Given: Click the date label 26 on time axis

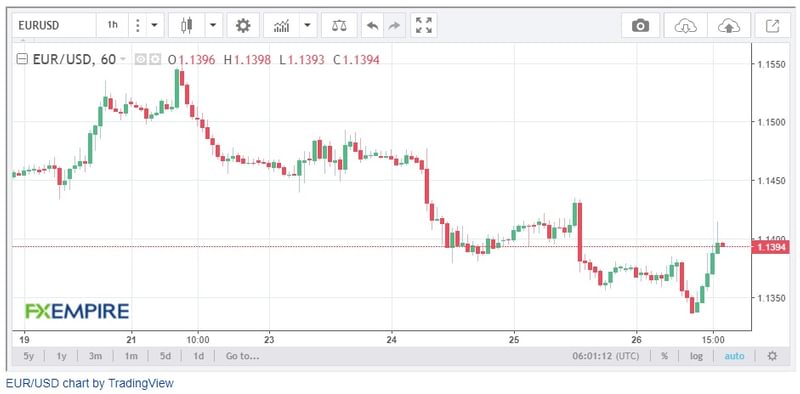Looking at the screenshot, I should [636, 339].
